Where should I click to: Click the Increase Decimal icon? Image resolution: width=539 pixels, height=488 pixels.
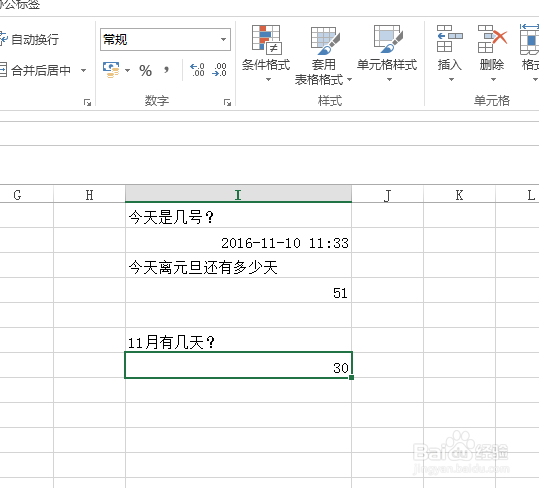[x=197, y=70]
